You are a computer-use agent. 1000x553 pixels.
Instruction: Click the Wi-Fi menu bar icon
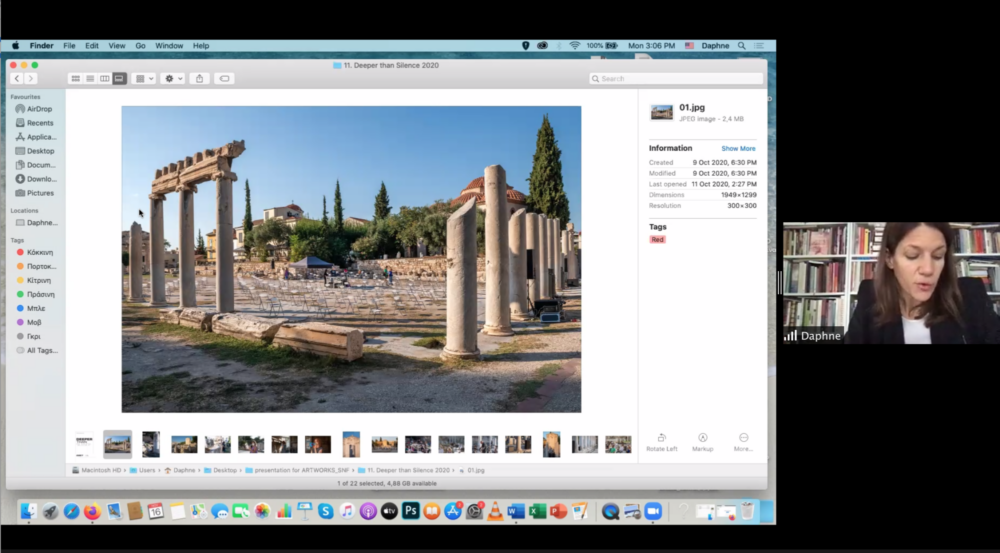[x=575, y=46]
